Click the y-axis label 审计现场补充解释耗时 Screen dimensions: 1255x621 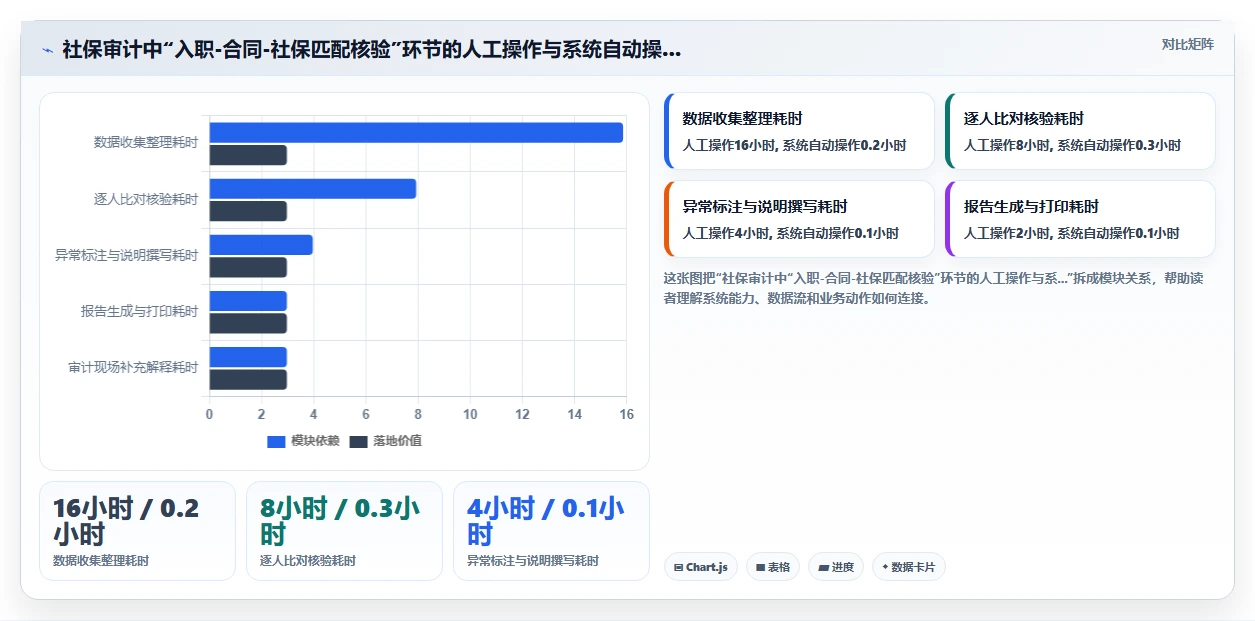(x=133, y=367)
